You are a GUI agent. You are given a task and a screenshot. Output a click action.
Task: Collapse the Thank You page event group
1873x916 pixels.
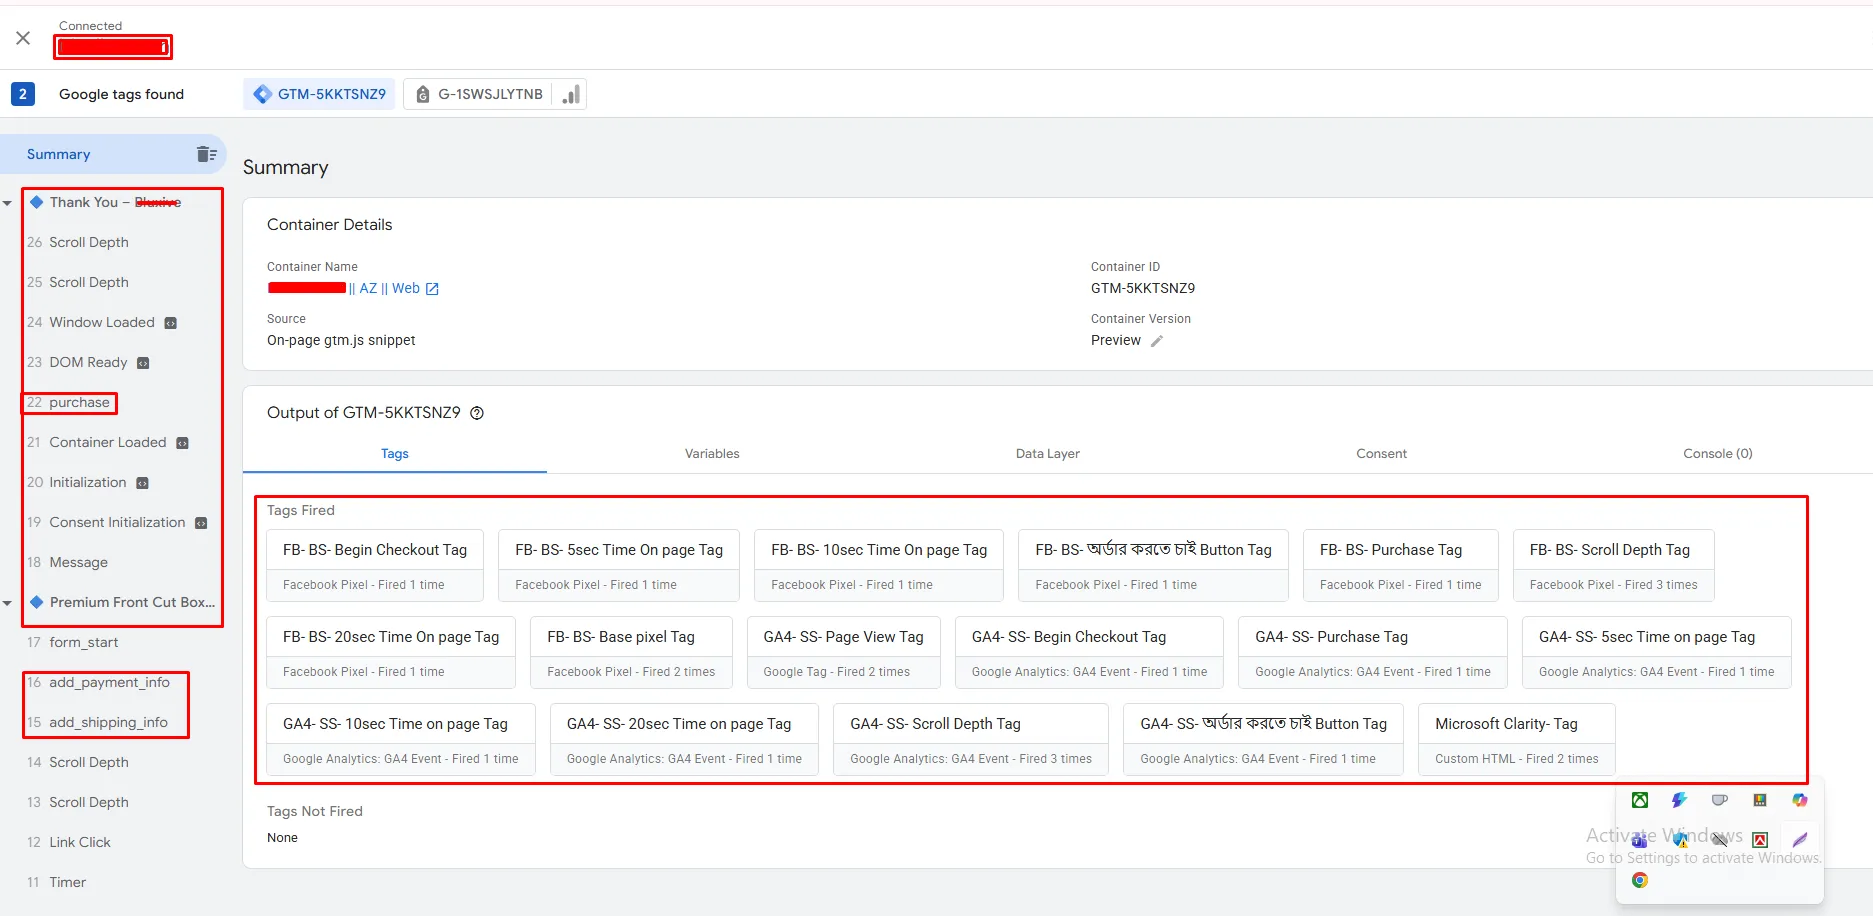coord(8,203)
